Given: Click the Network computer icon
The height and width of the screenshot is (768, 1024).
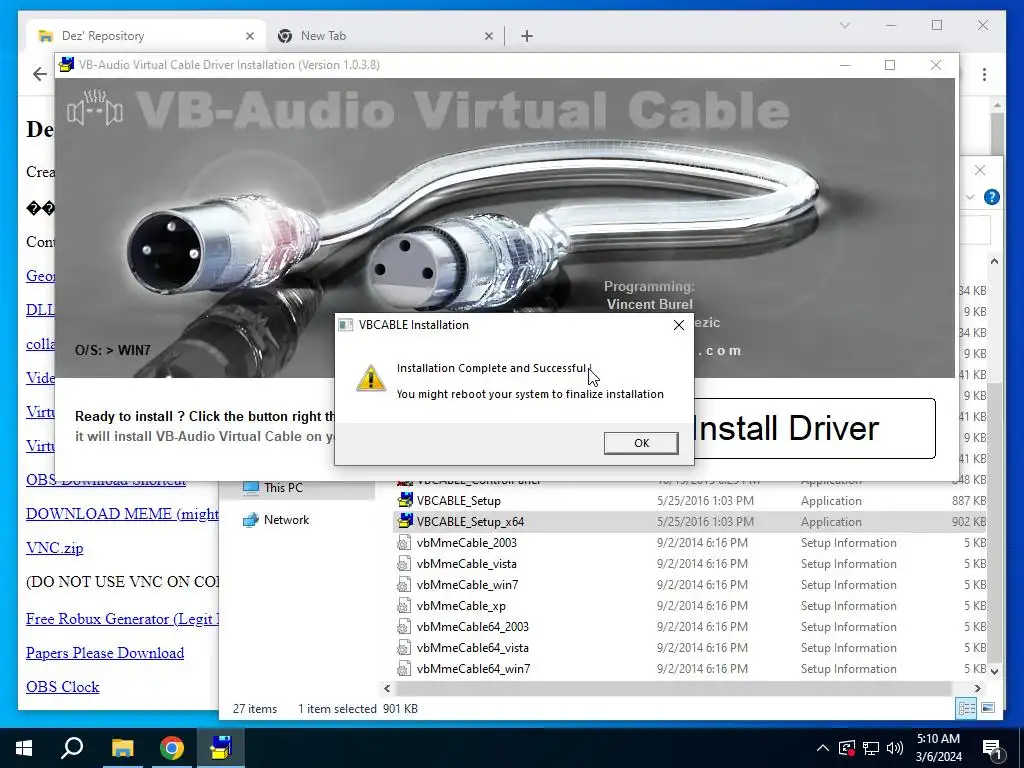Looking at the screenshot, I should pos(251,520).
